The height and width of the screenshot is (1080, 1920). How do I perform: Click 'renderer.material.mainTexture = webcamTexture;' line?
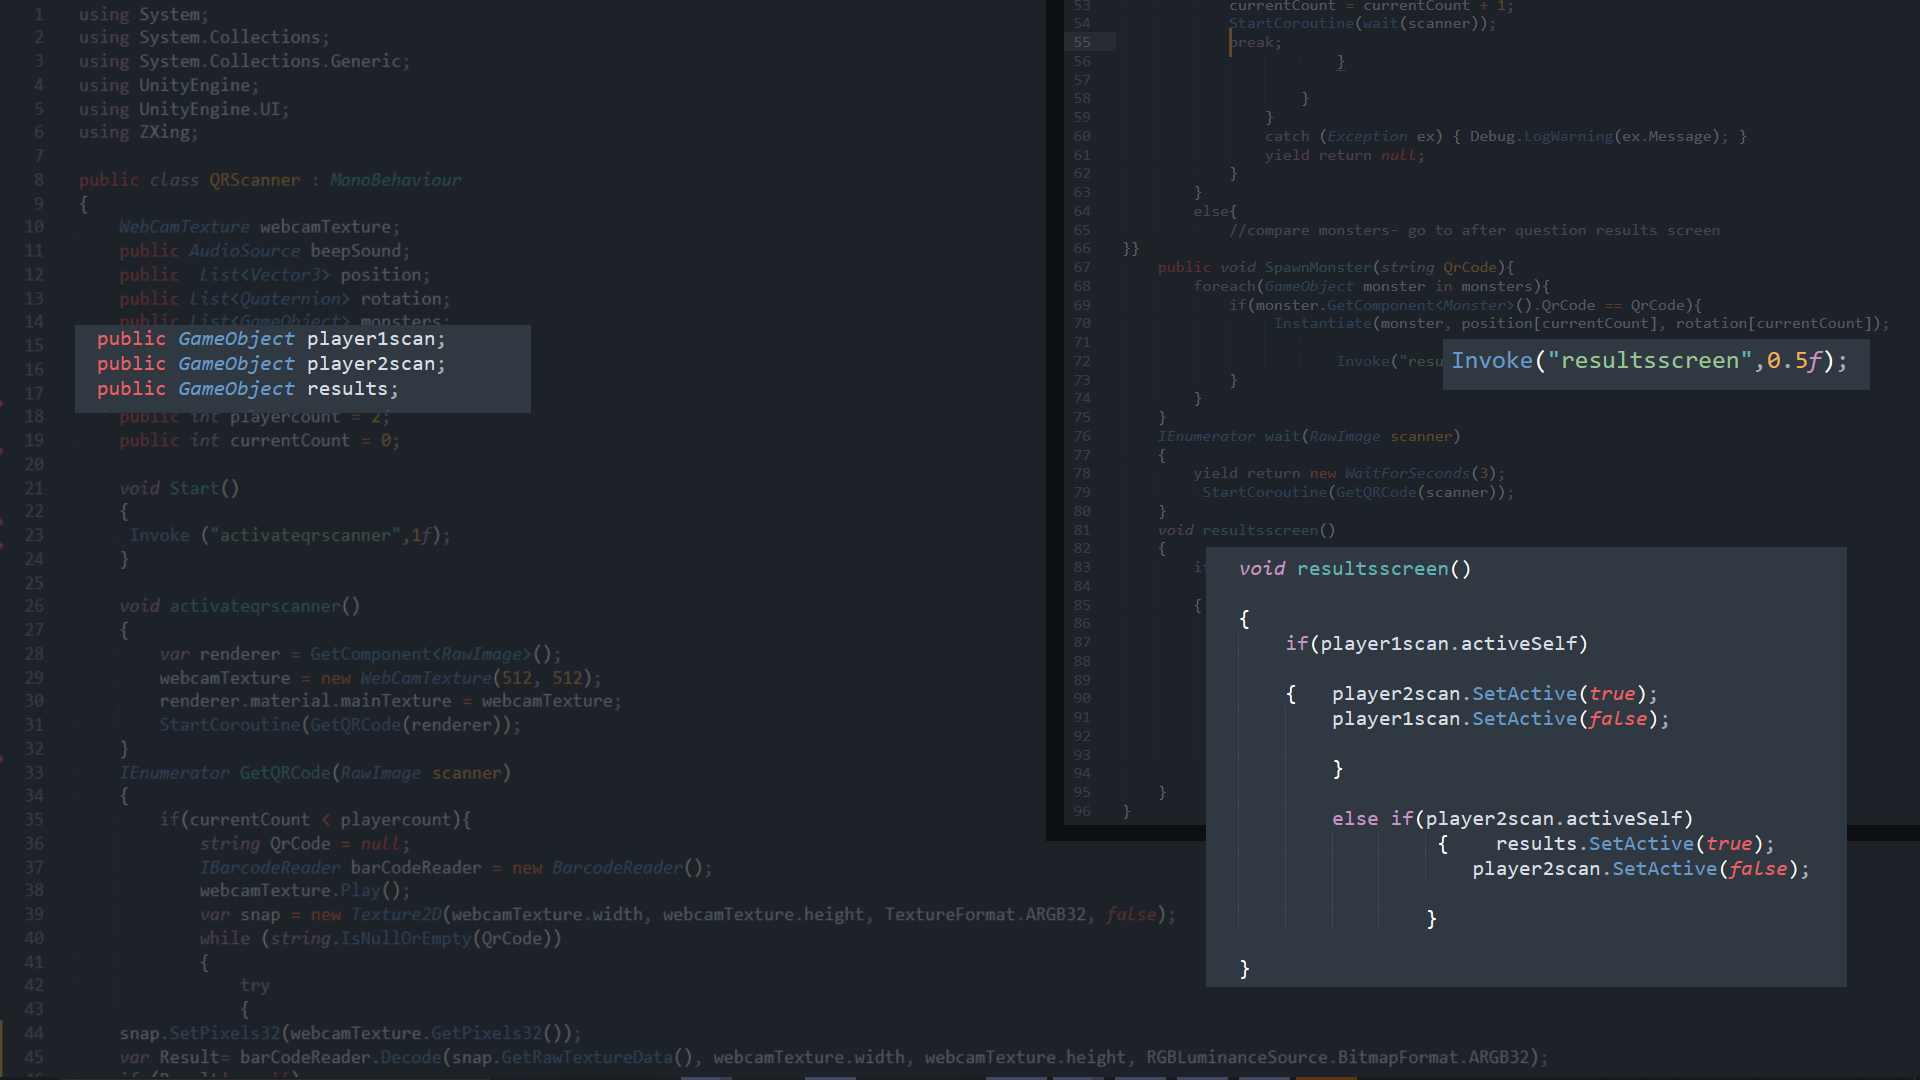(x=390, y=701)
